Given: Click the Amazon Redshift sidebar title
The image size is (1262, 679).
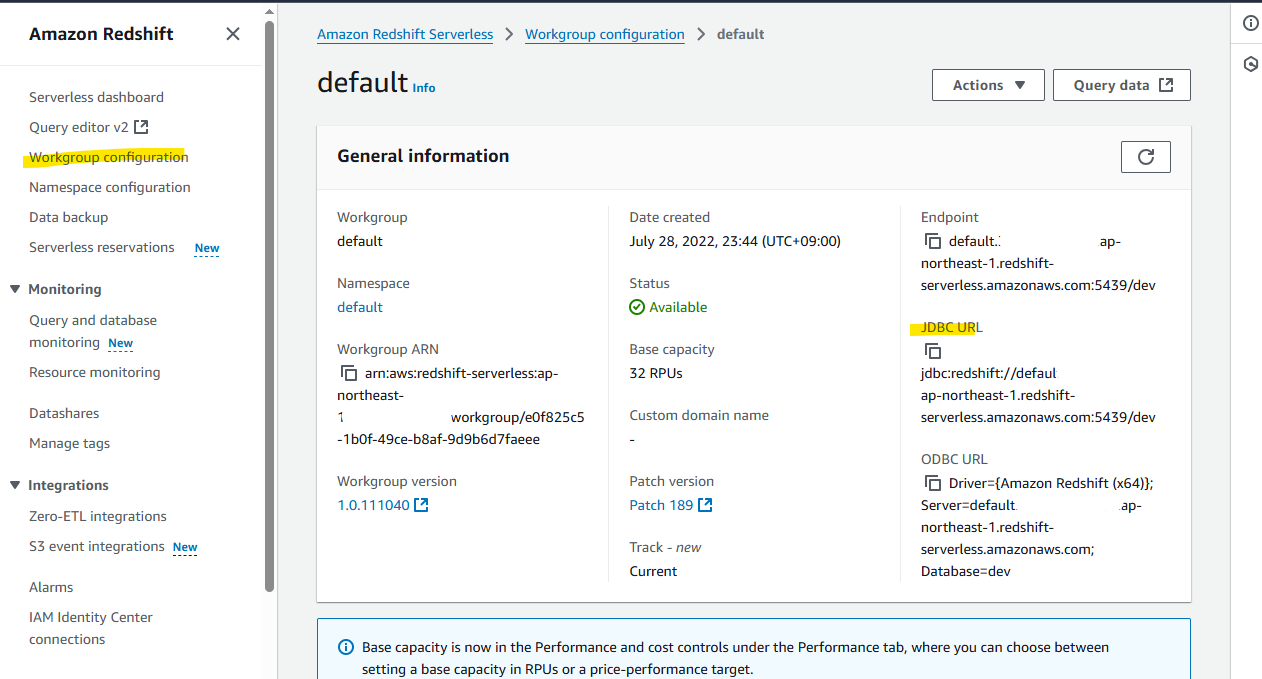Looking at the screenshot, I should click(101, 34).
